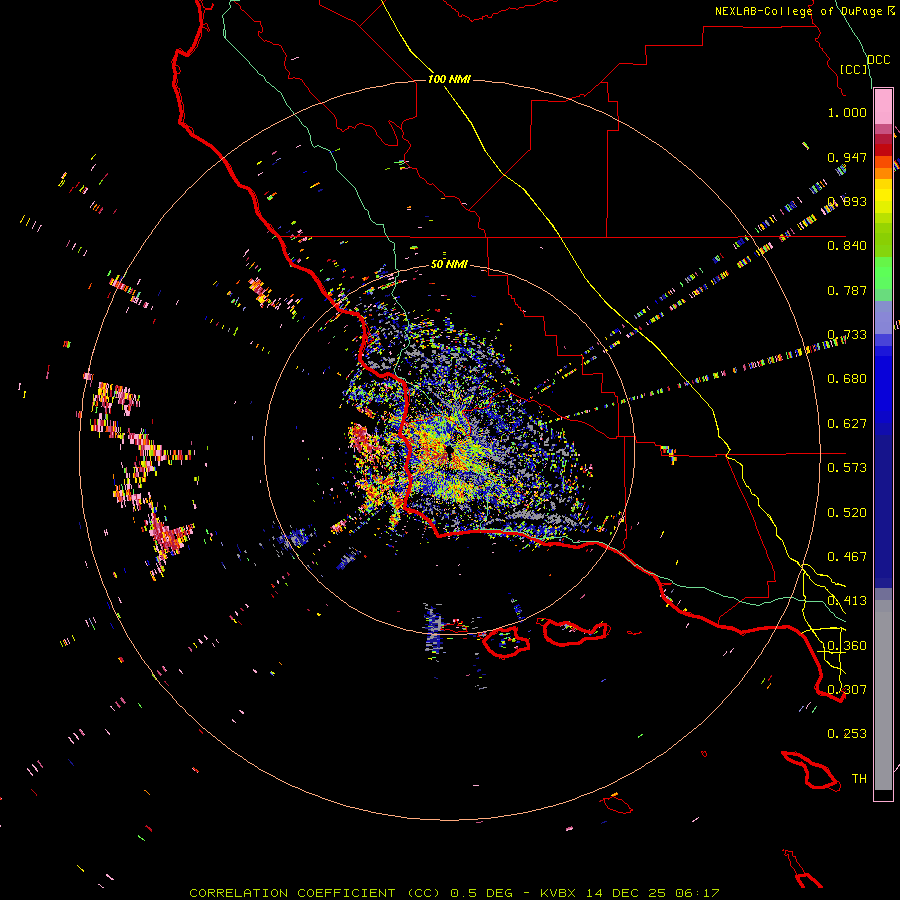Click the 0.893 color scale value
Screen dimensions: 900x900
[847, 201]
